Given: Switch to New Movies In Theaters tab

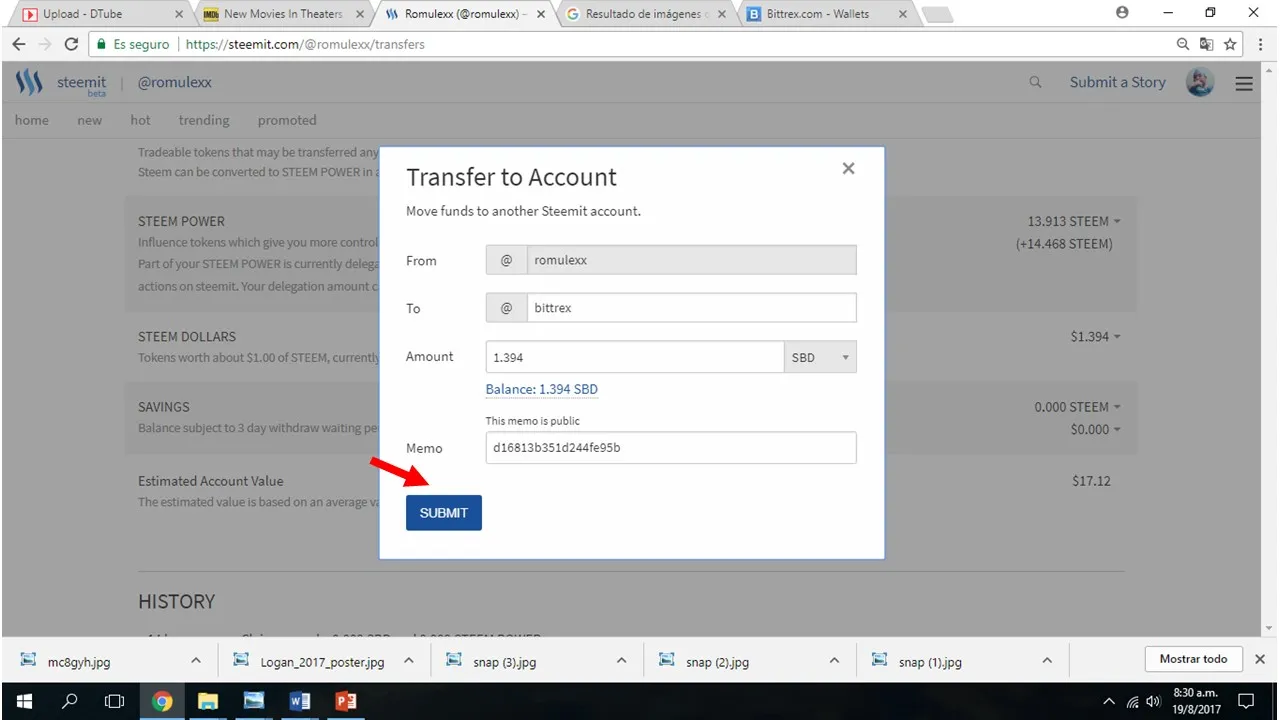Looking at the screenshot, I should (x=282, y=14).
